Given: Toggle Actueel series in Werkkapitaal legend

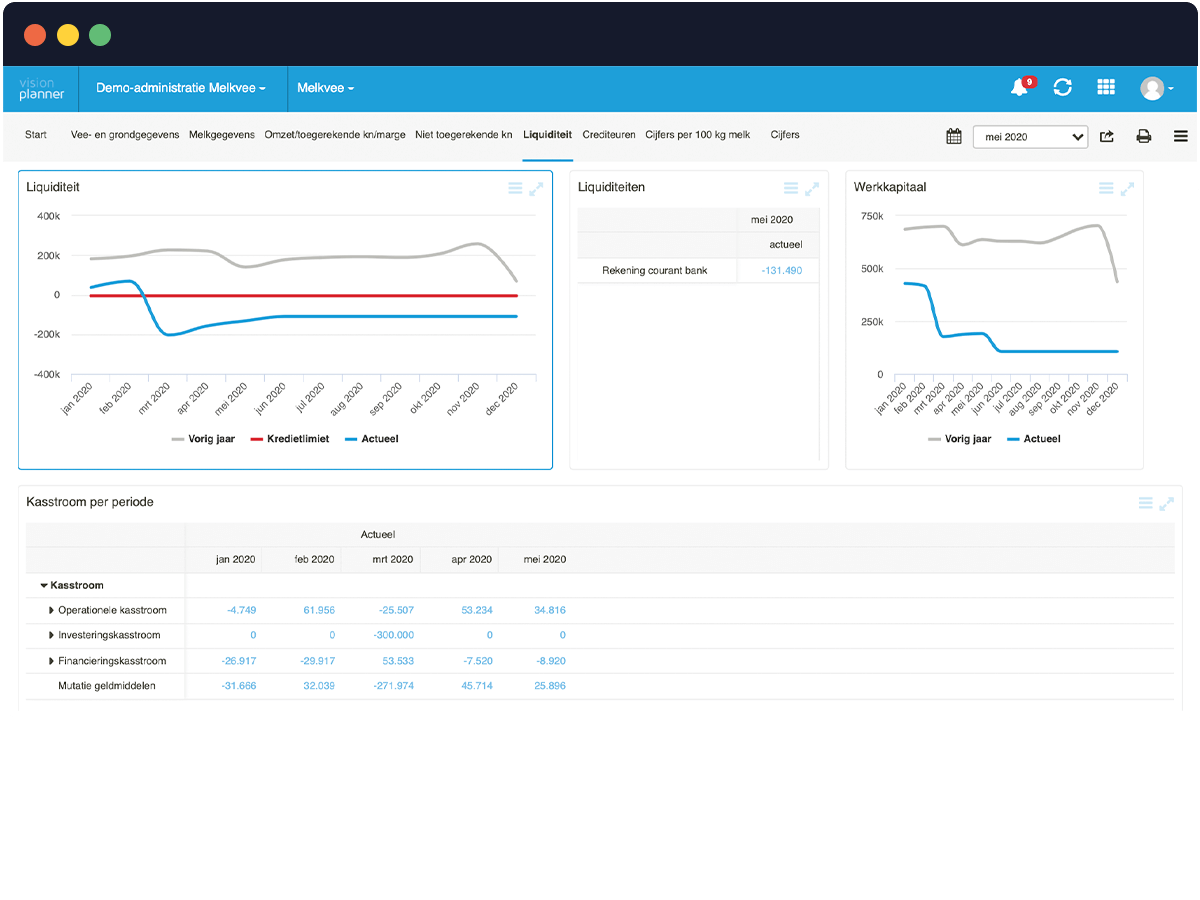Looking at the screenshot, I should [x=1033, y=439].
